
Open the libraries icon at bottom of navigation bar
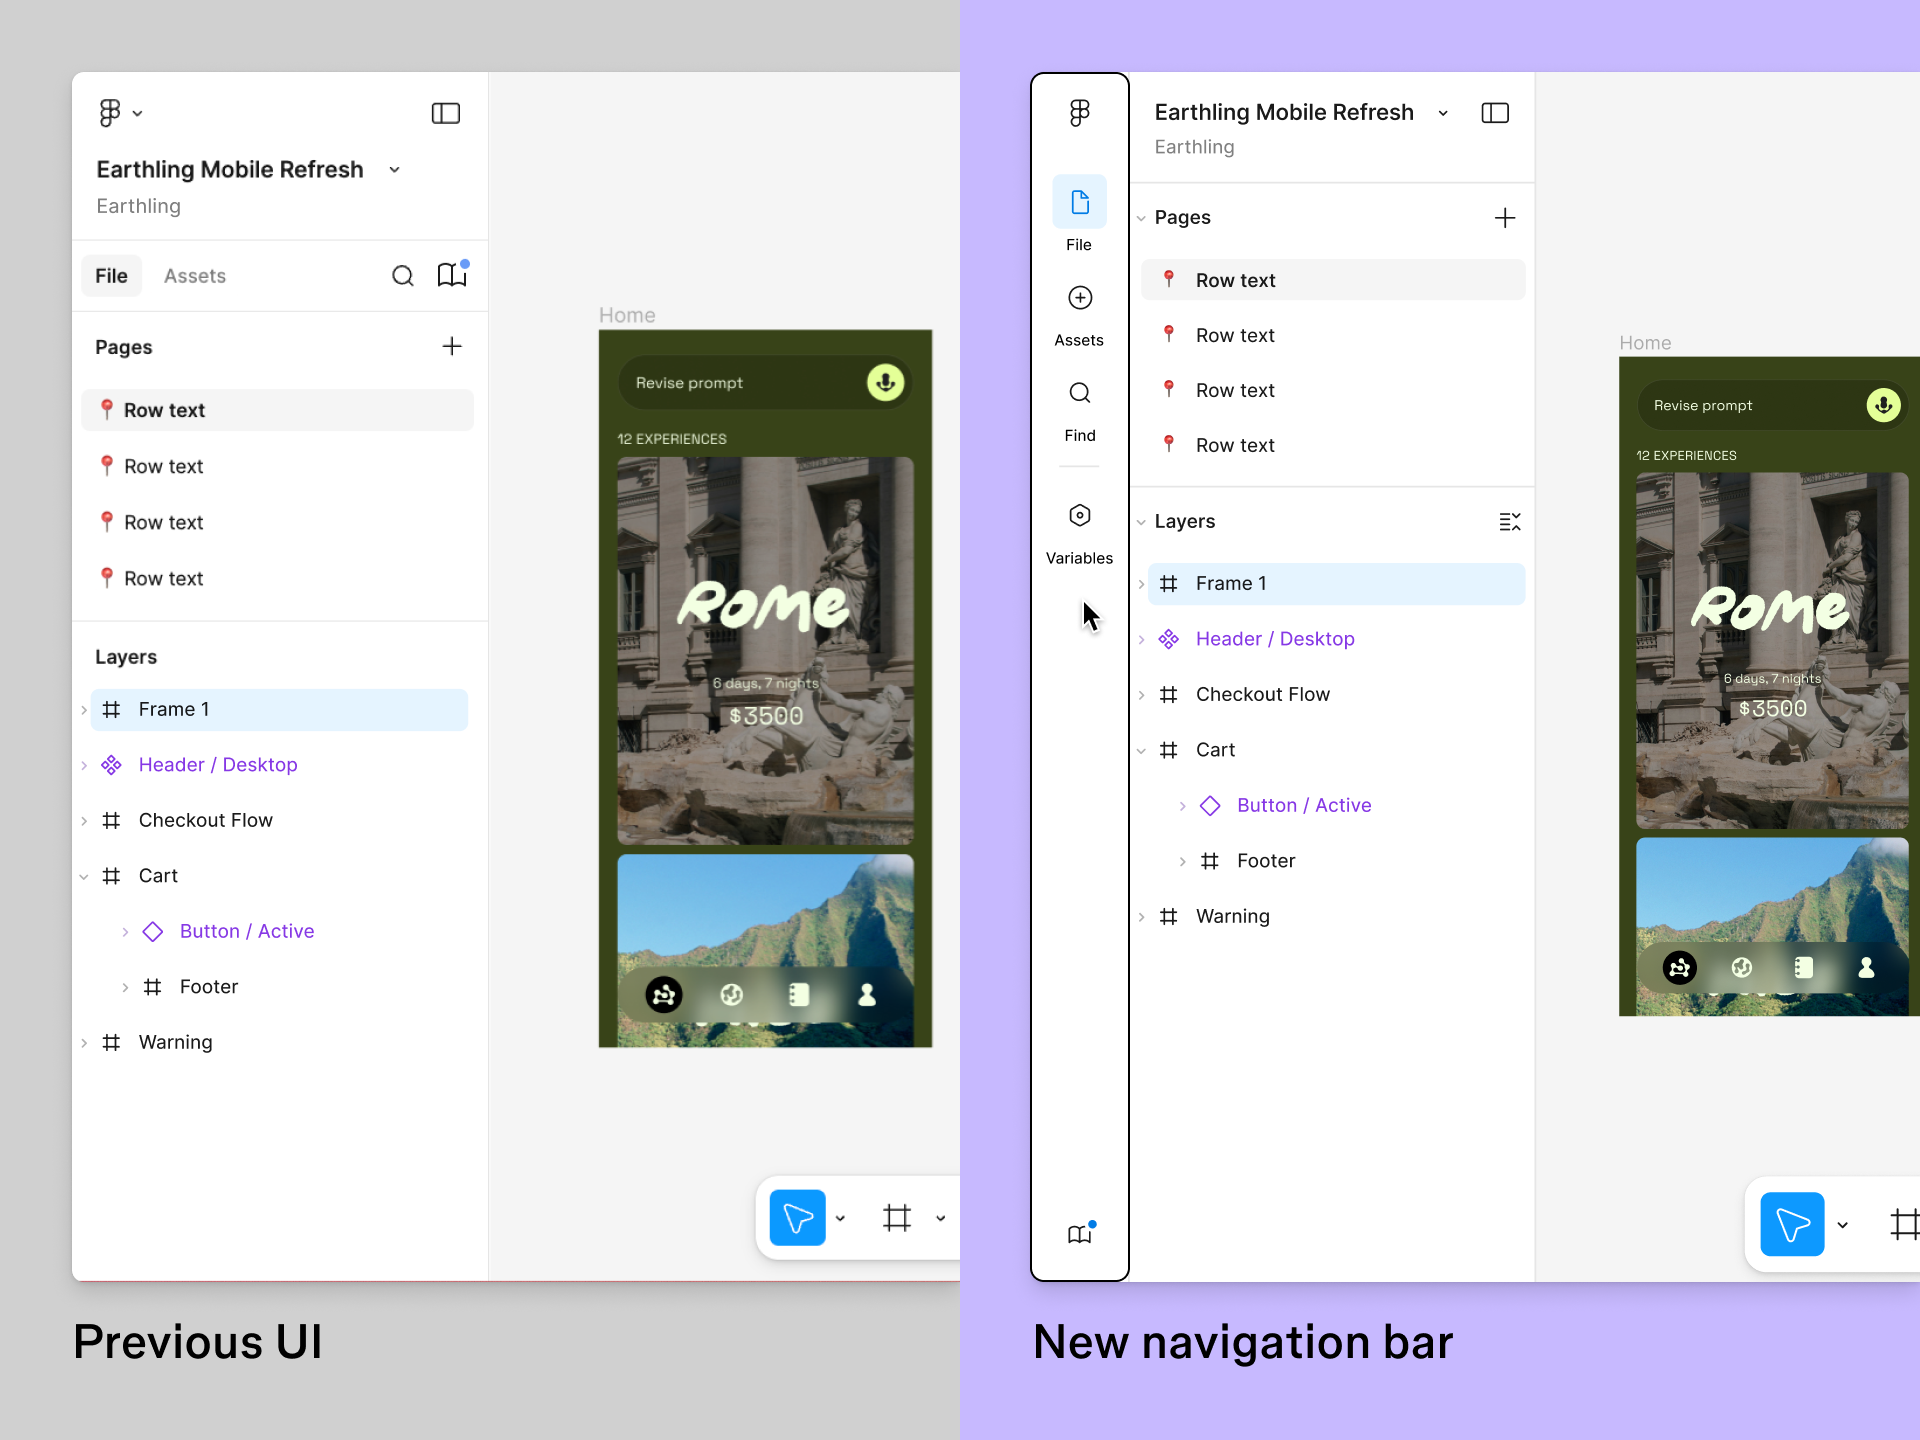click(1079, 1233)
